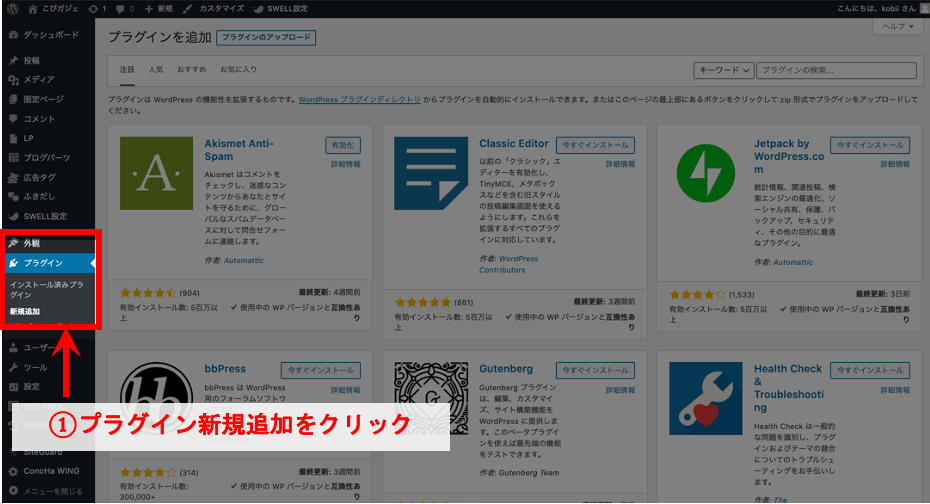
Task: Open the Classic Editor title link
Action: coord(514,143)
